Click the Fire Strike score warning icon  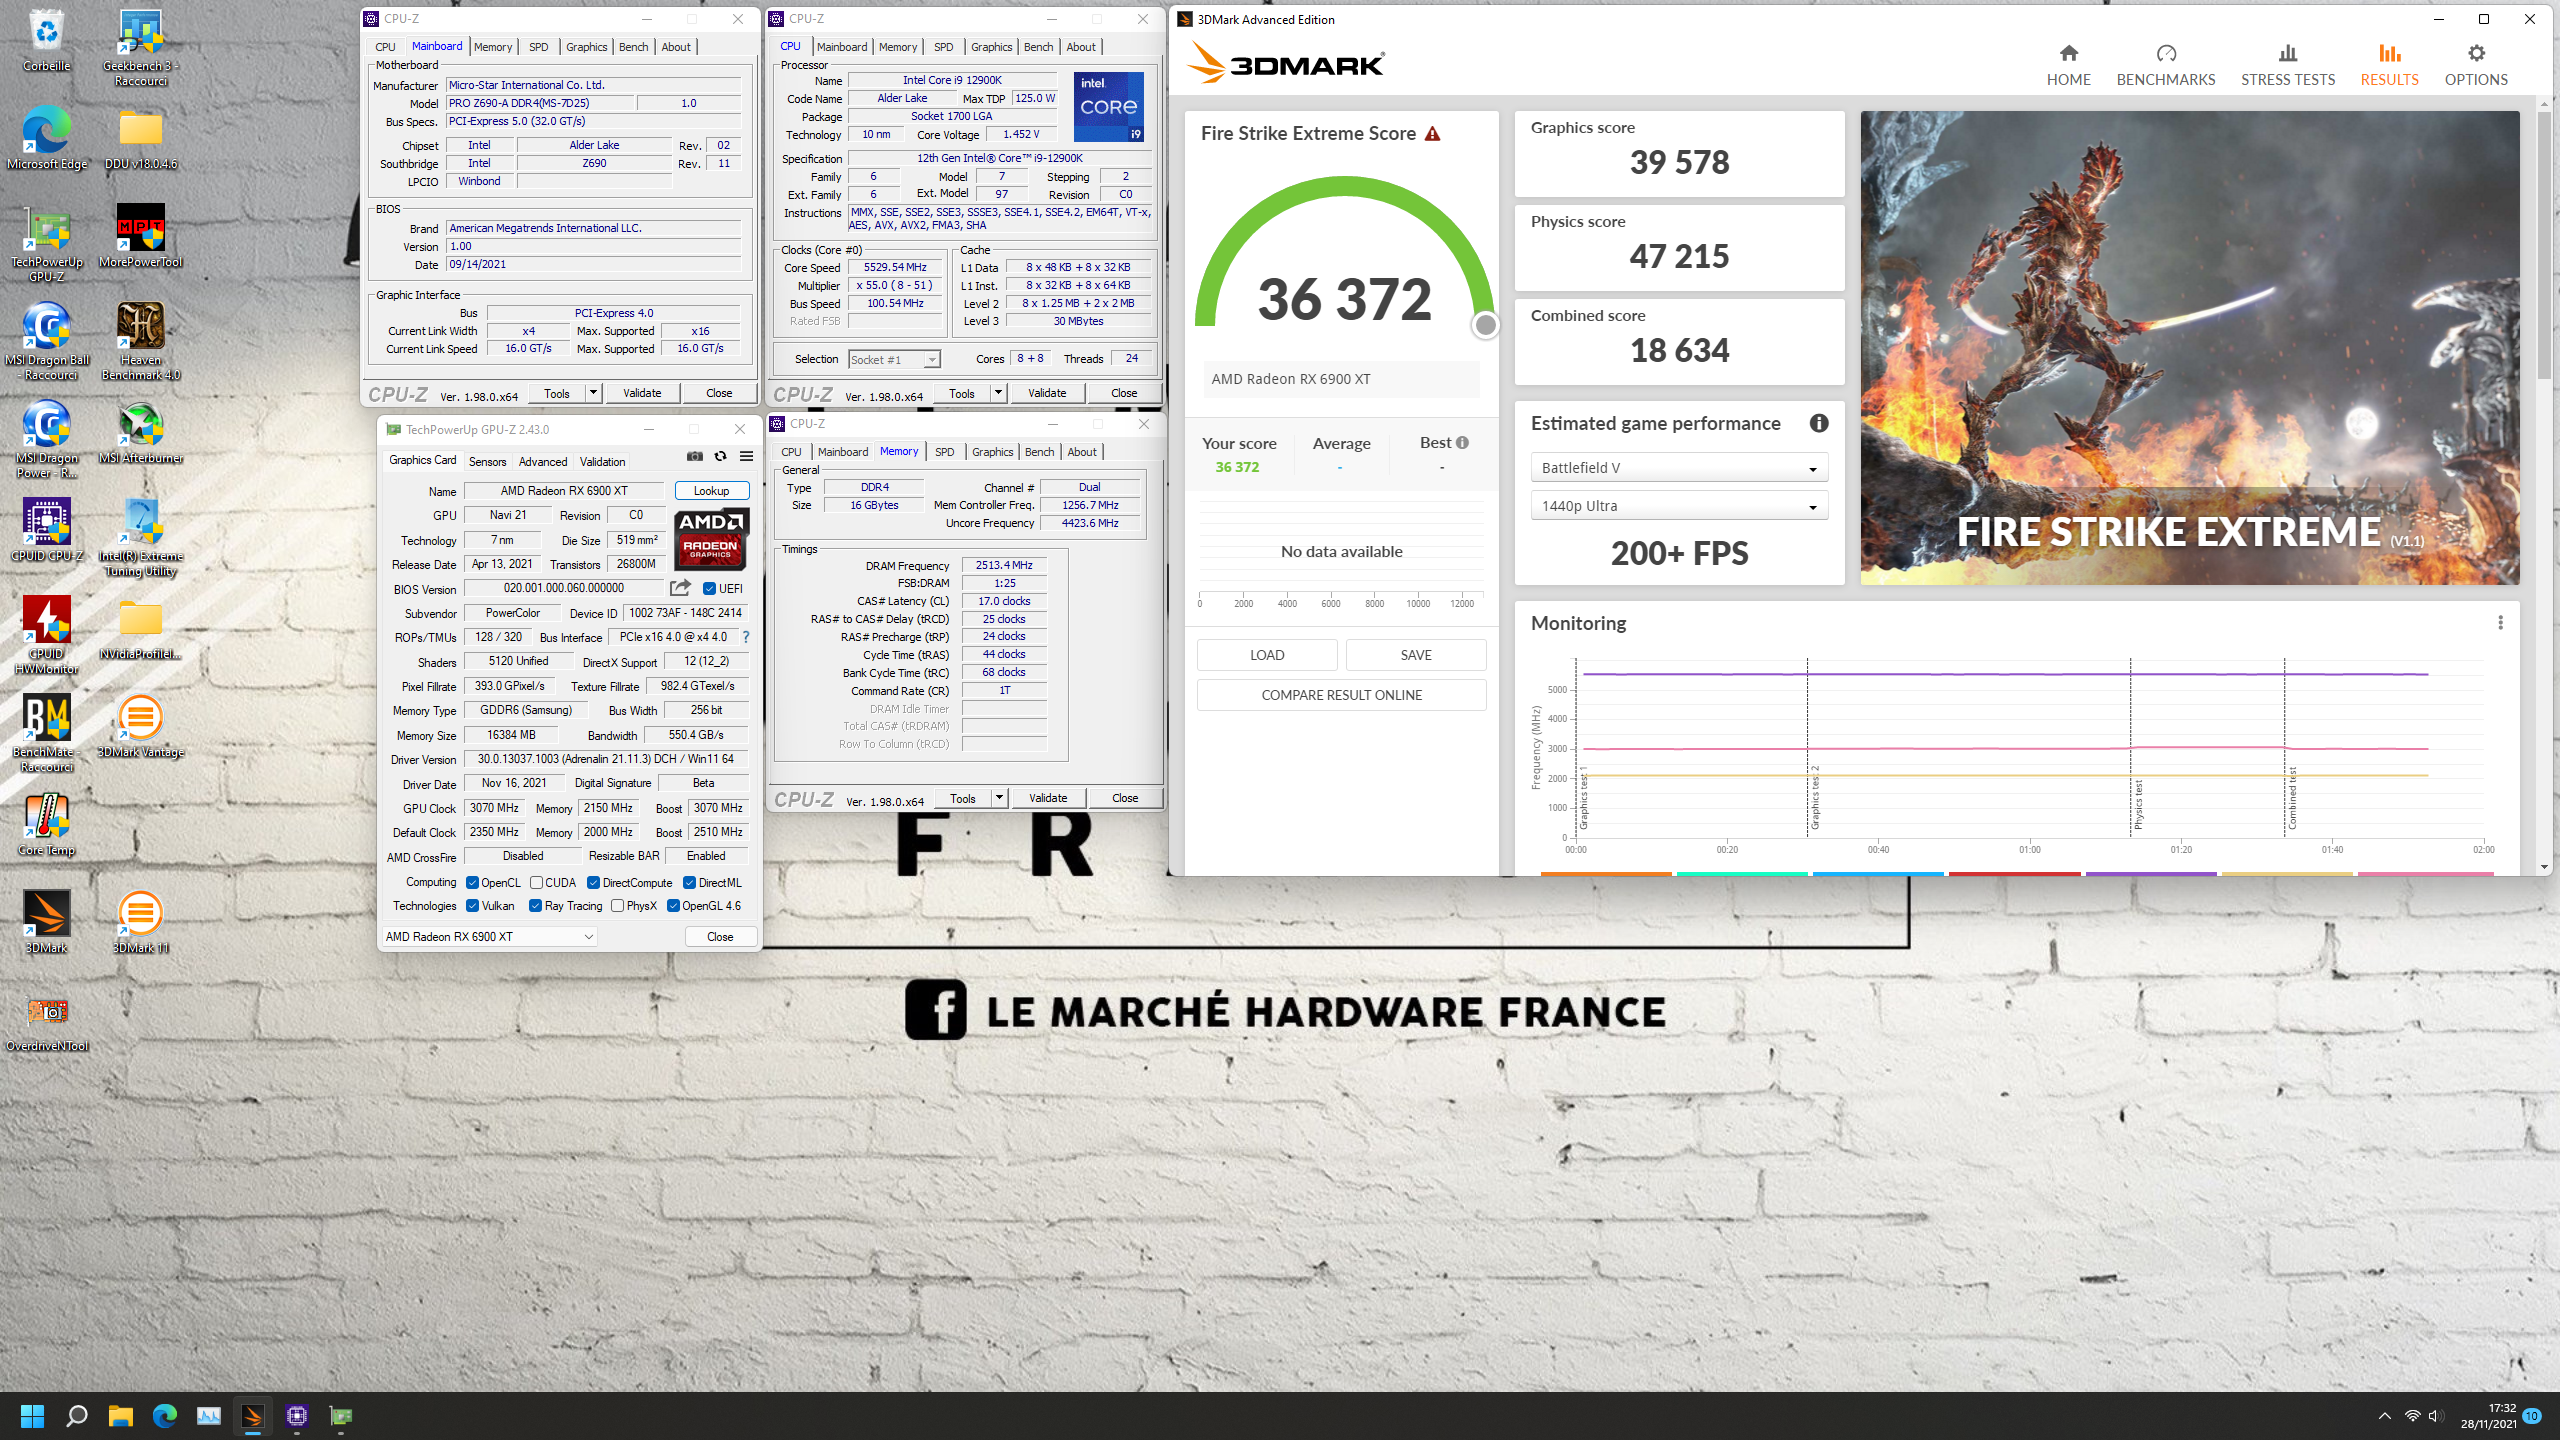point(1433,134)
